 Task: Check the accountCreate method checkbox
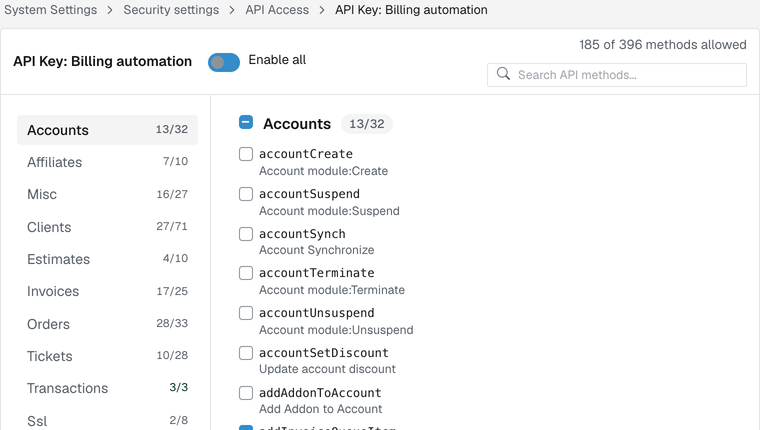tap(246, 154)
